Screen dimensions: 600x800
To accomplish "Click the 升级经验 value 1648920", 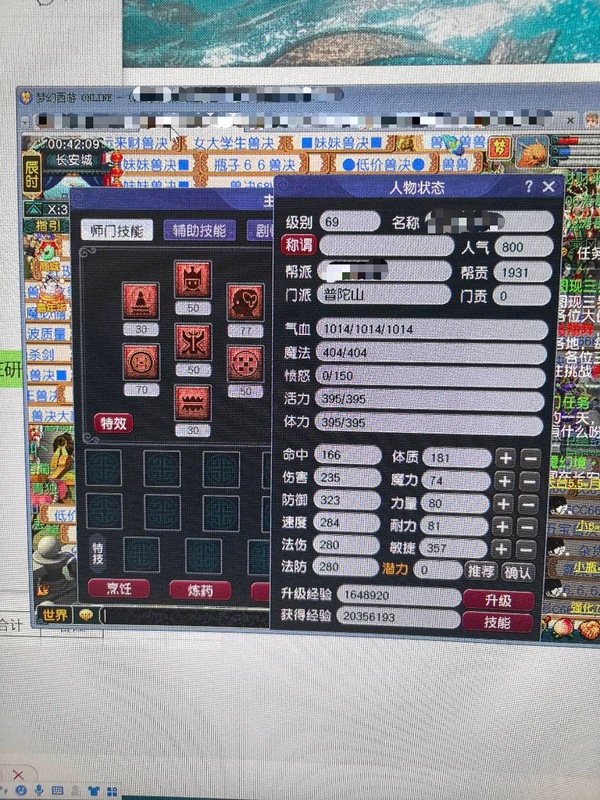I will [x=399, y=595].
